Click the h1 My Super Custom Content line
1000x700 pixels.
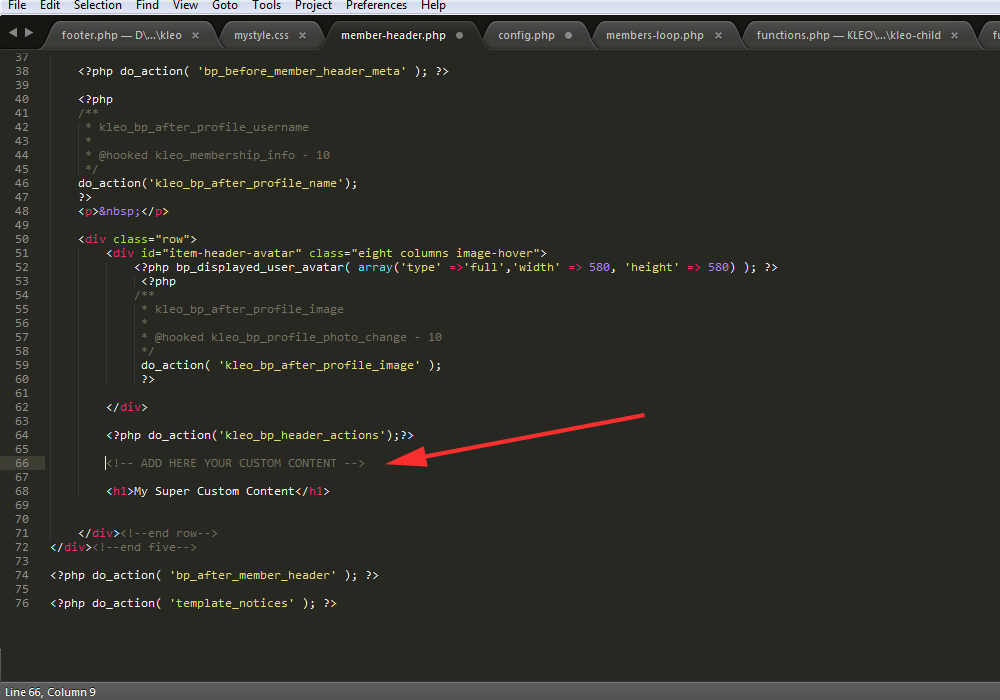[x=218, y=491]
